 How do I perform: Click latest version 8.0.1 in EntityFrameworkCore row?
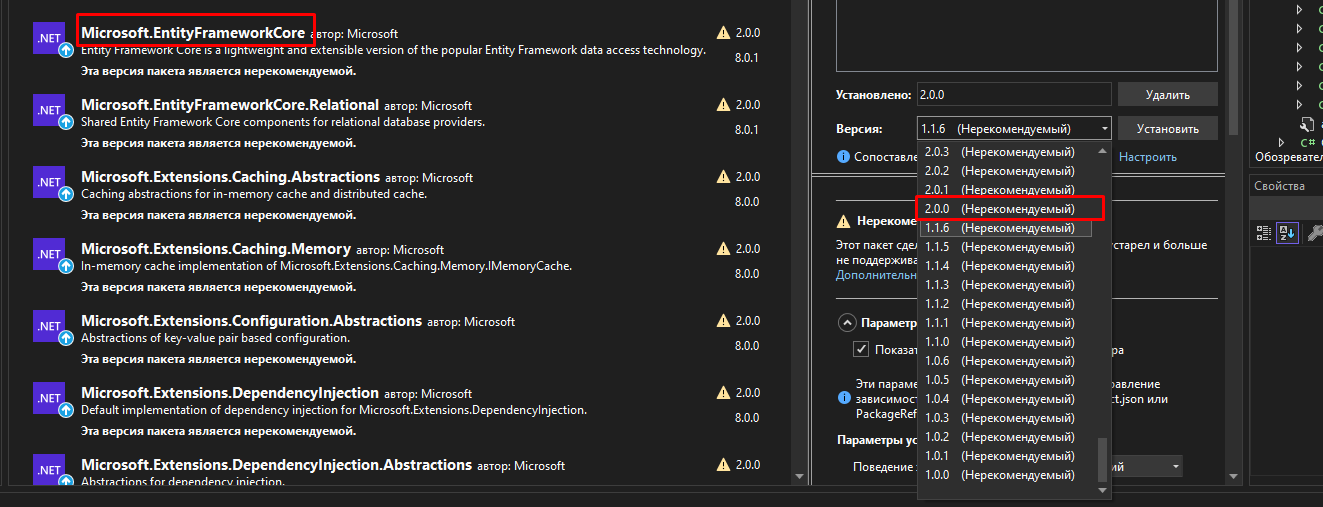[747, 58]
